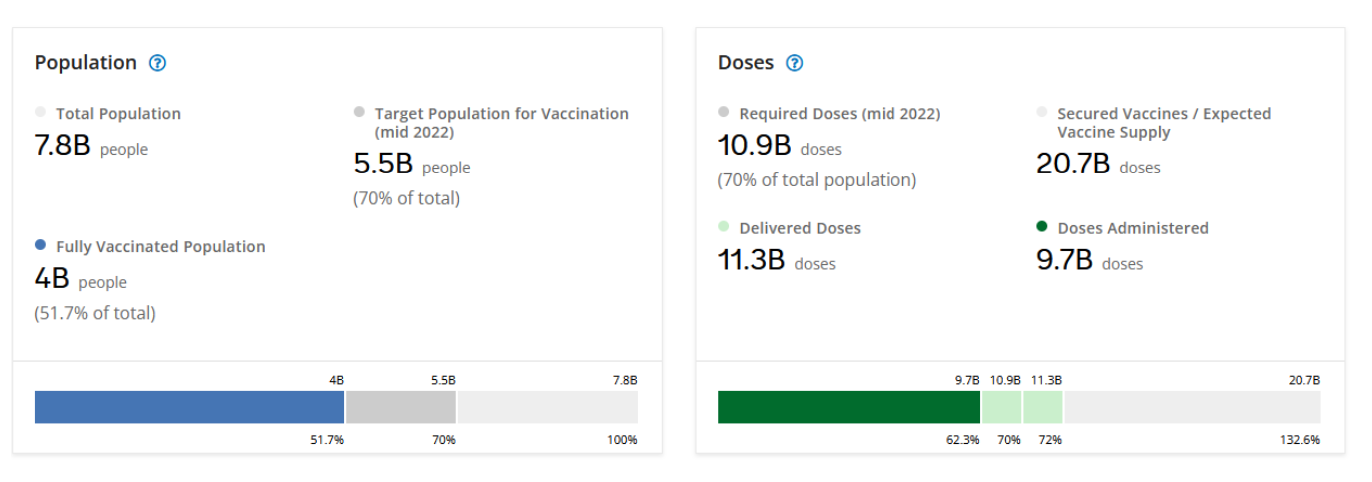Click the dark green doses administered bar

coord(848,407)
